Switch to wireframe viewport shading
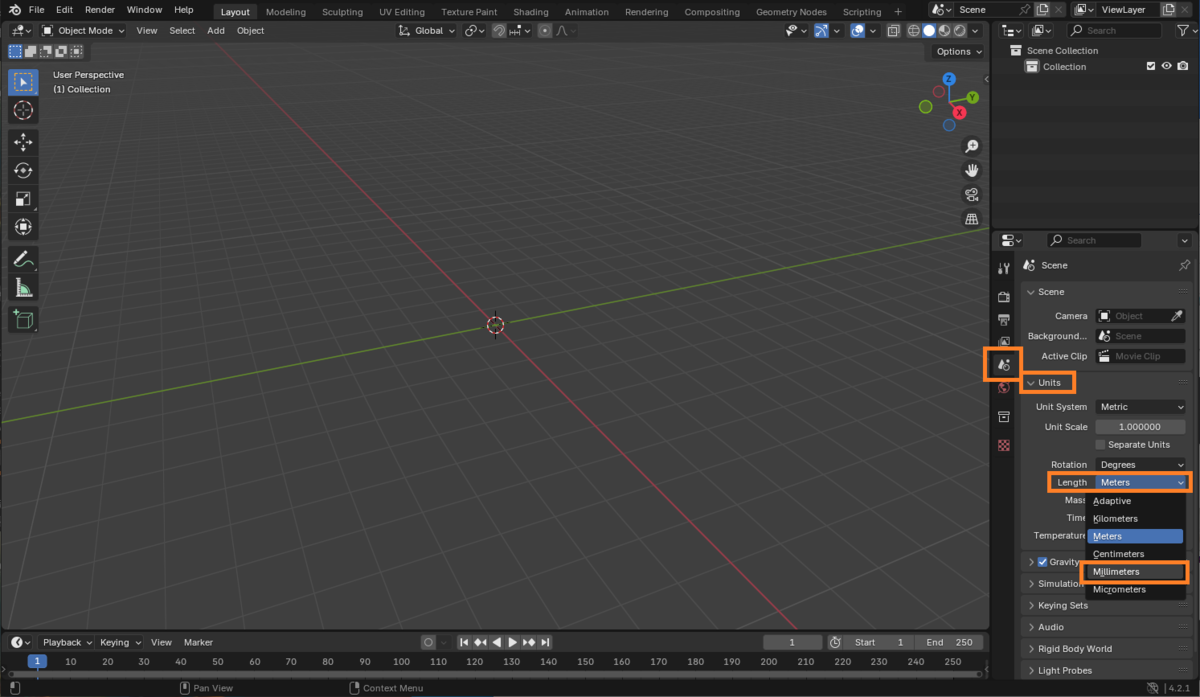 [x=913, y=31]
